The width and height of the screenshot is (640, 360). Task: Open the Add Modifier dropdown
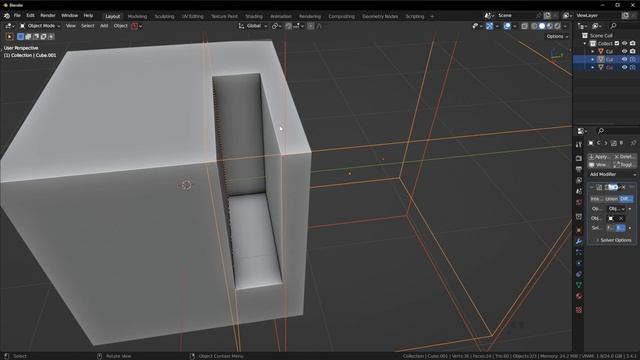(x=612, y=174)
